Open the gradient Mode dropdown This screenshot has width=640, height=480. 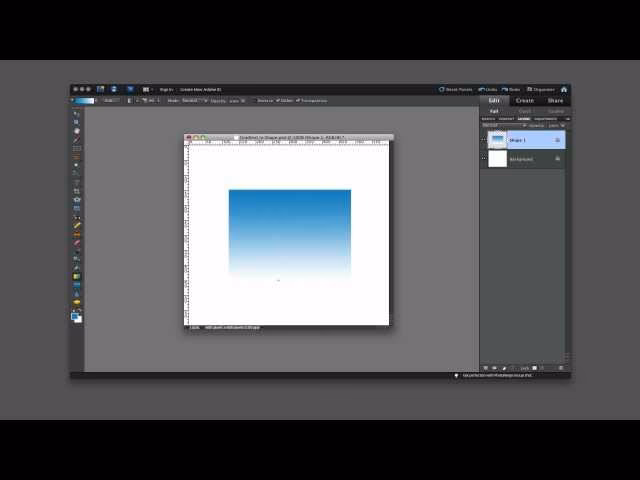point(195,100)
